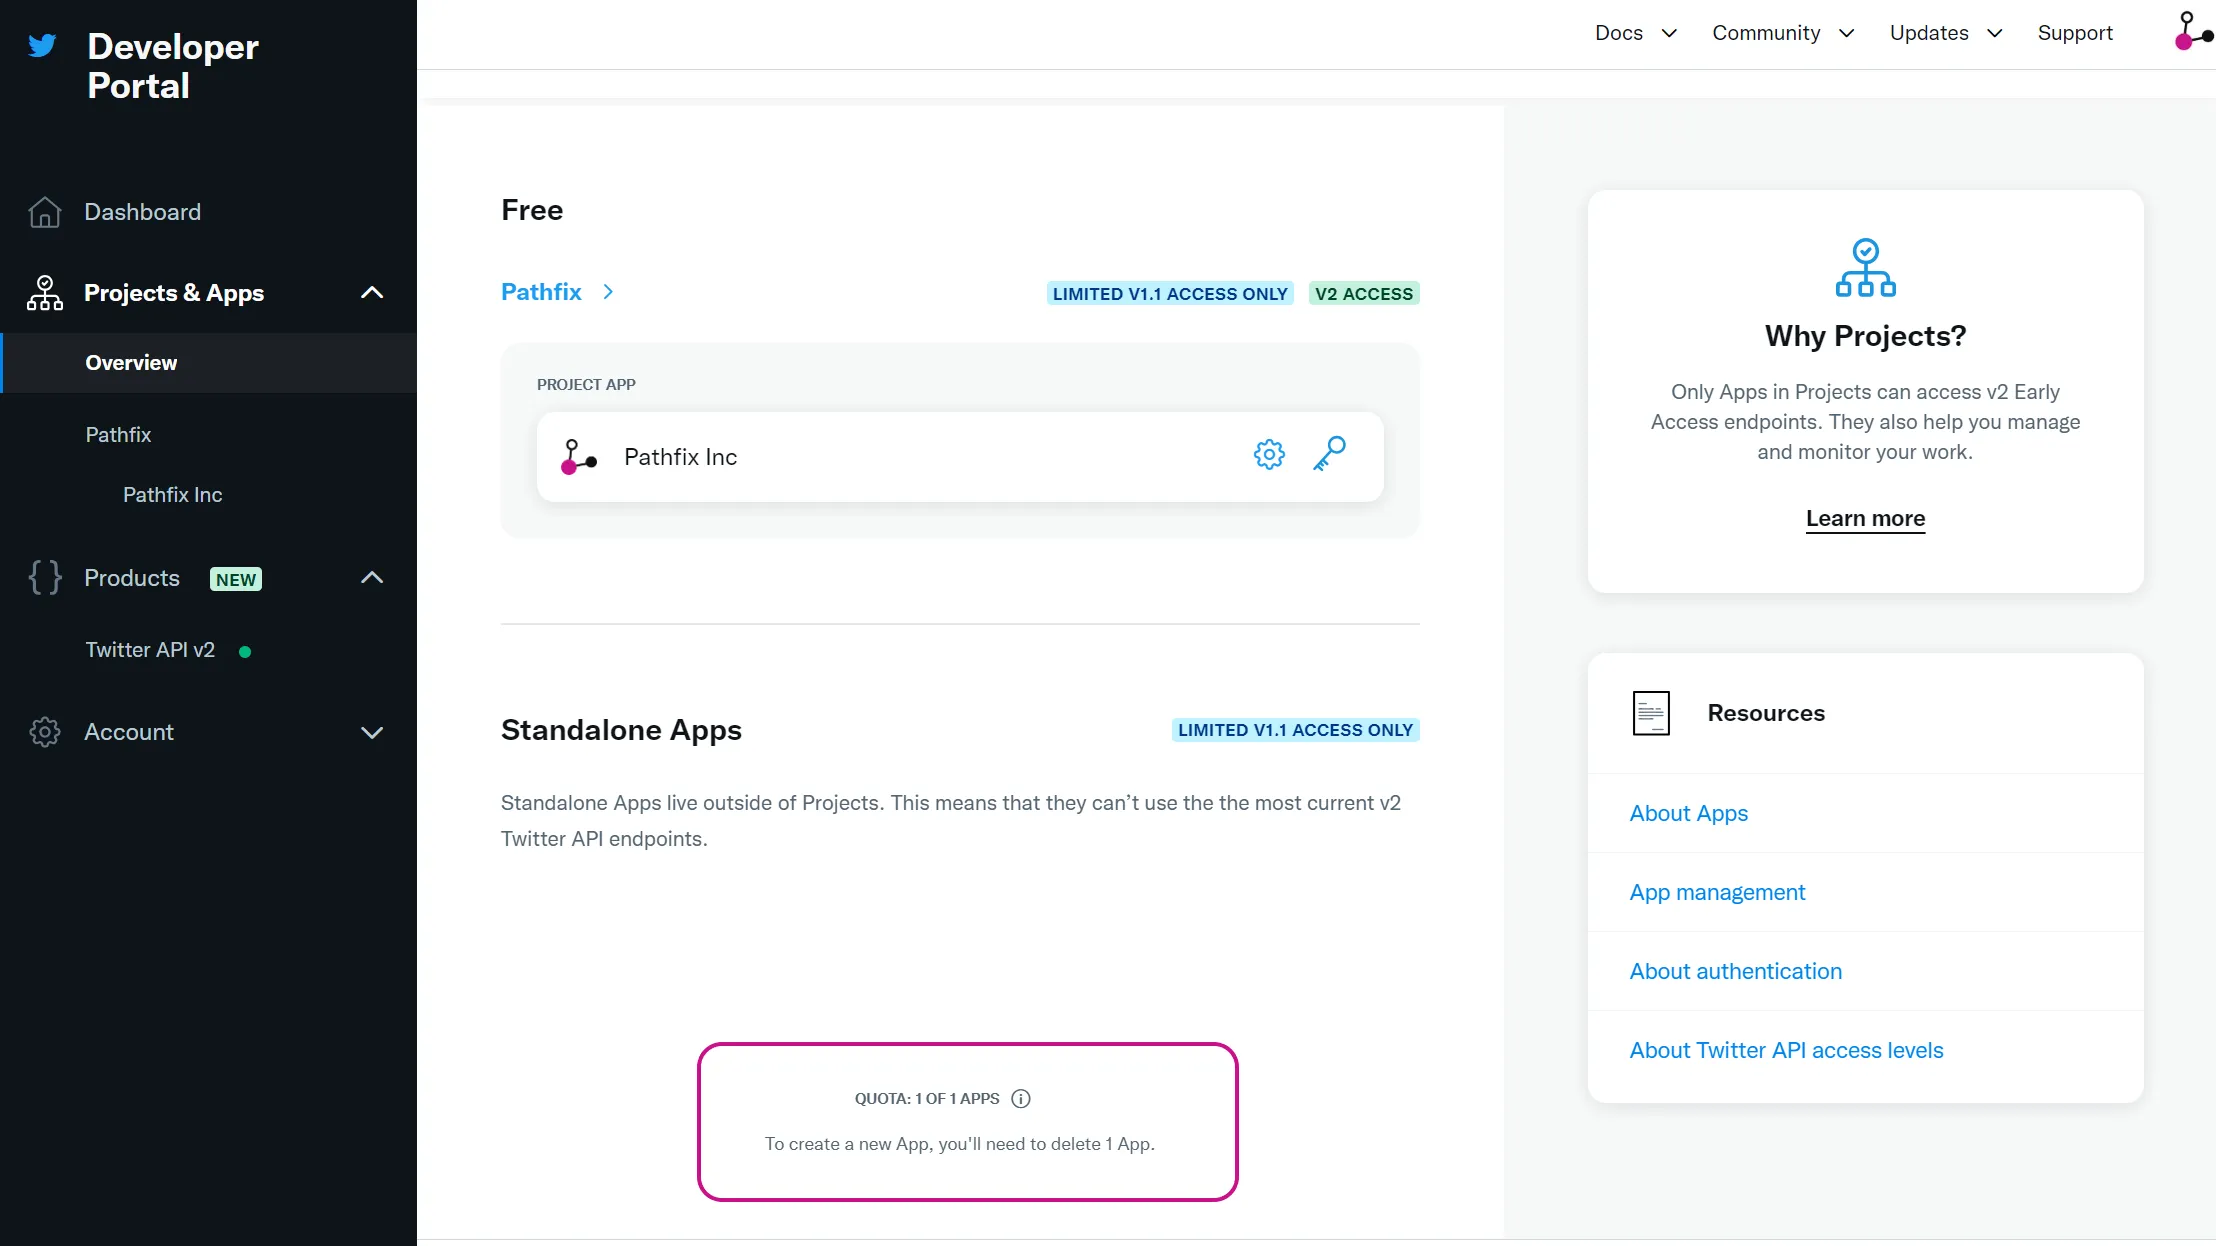Open the profile avatar in top bar

pos(2193,31)
